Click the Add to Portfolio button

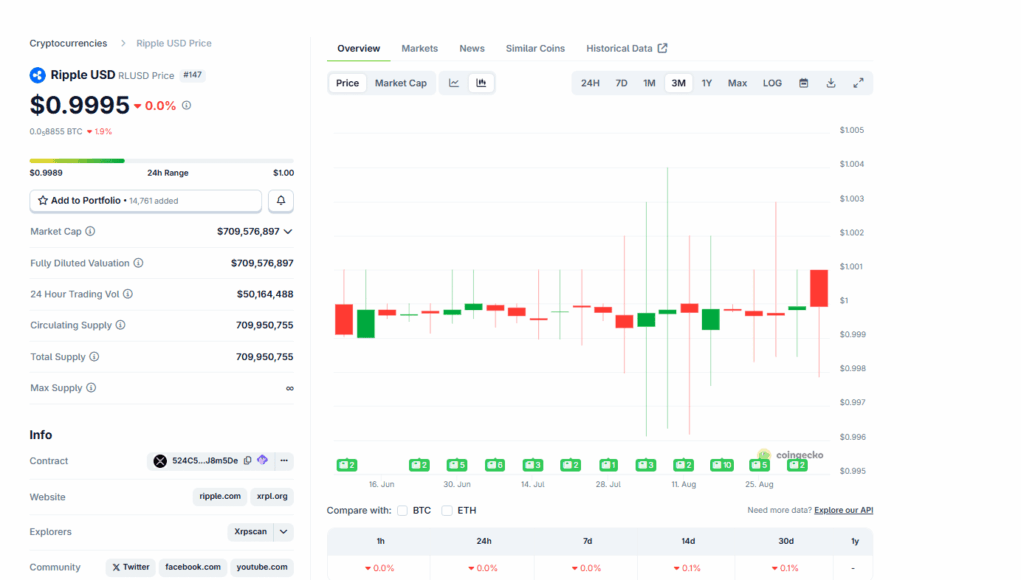pos(146,200)
